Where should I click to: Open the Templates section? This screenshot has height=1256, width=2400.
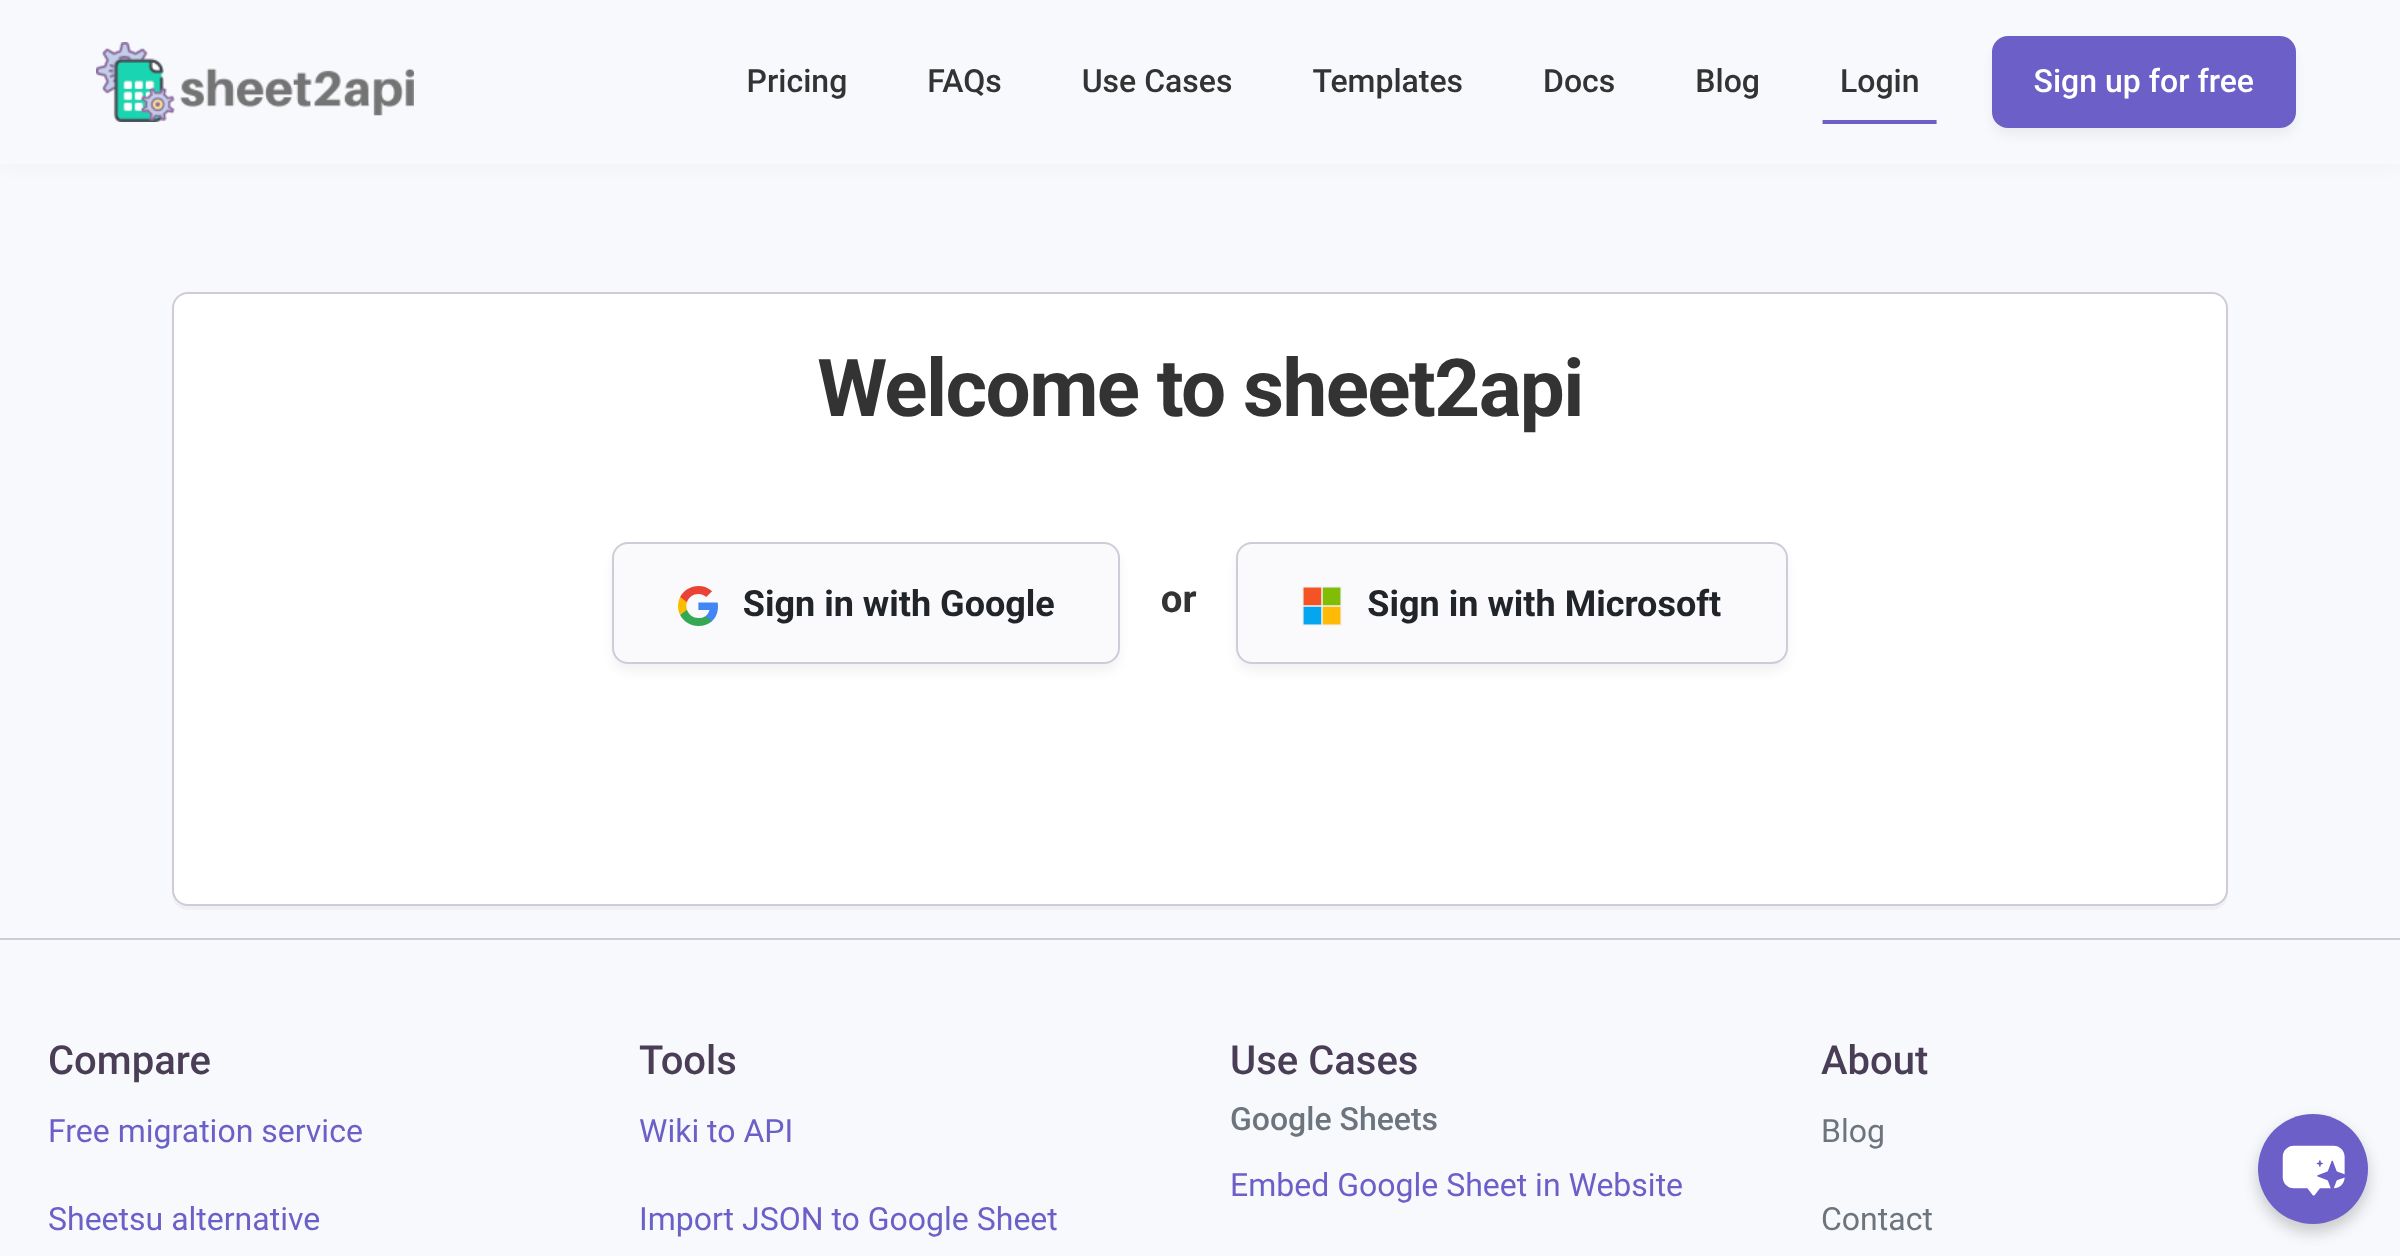pyautogui.click(x=1388, y=81)
